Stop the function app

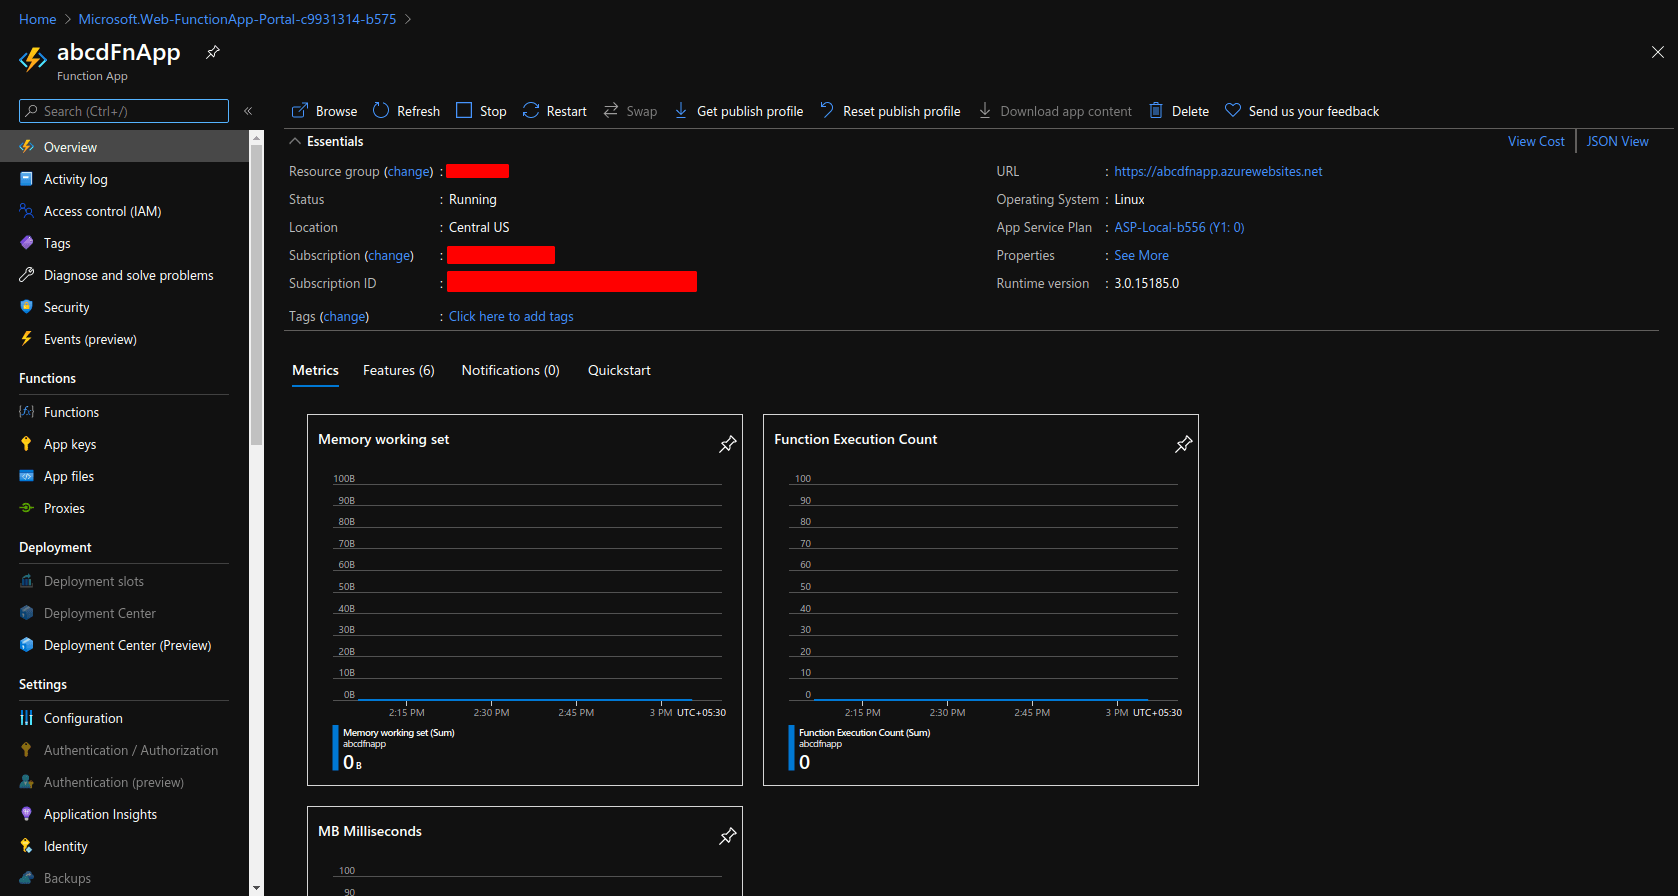click(x=481, y=111)
